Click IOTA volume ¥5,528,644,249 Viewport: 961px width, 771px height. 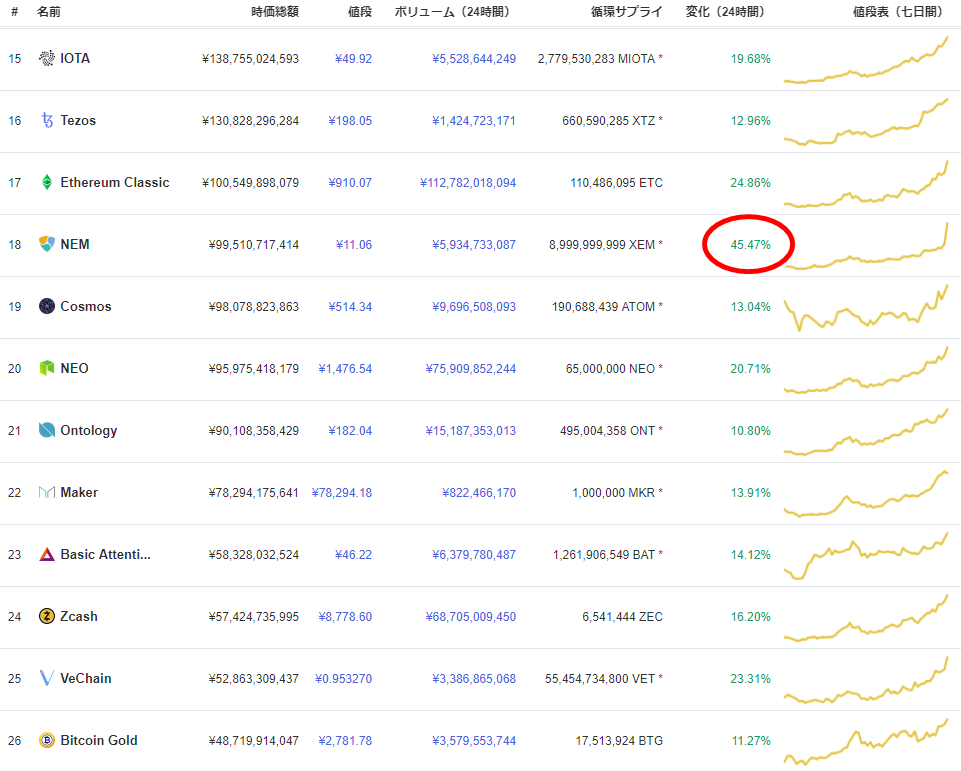tap(474, 59)
